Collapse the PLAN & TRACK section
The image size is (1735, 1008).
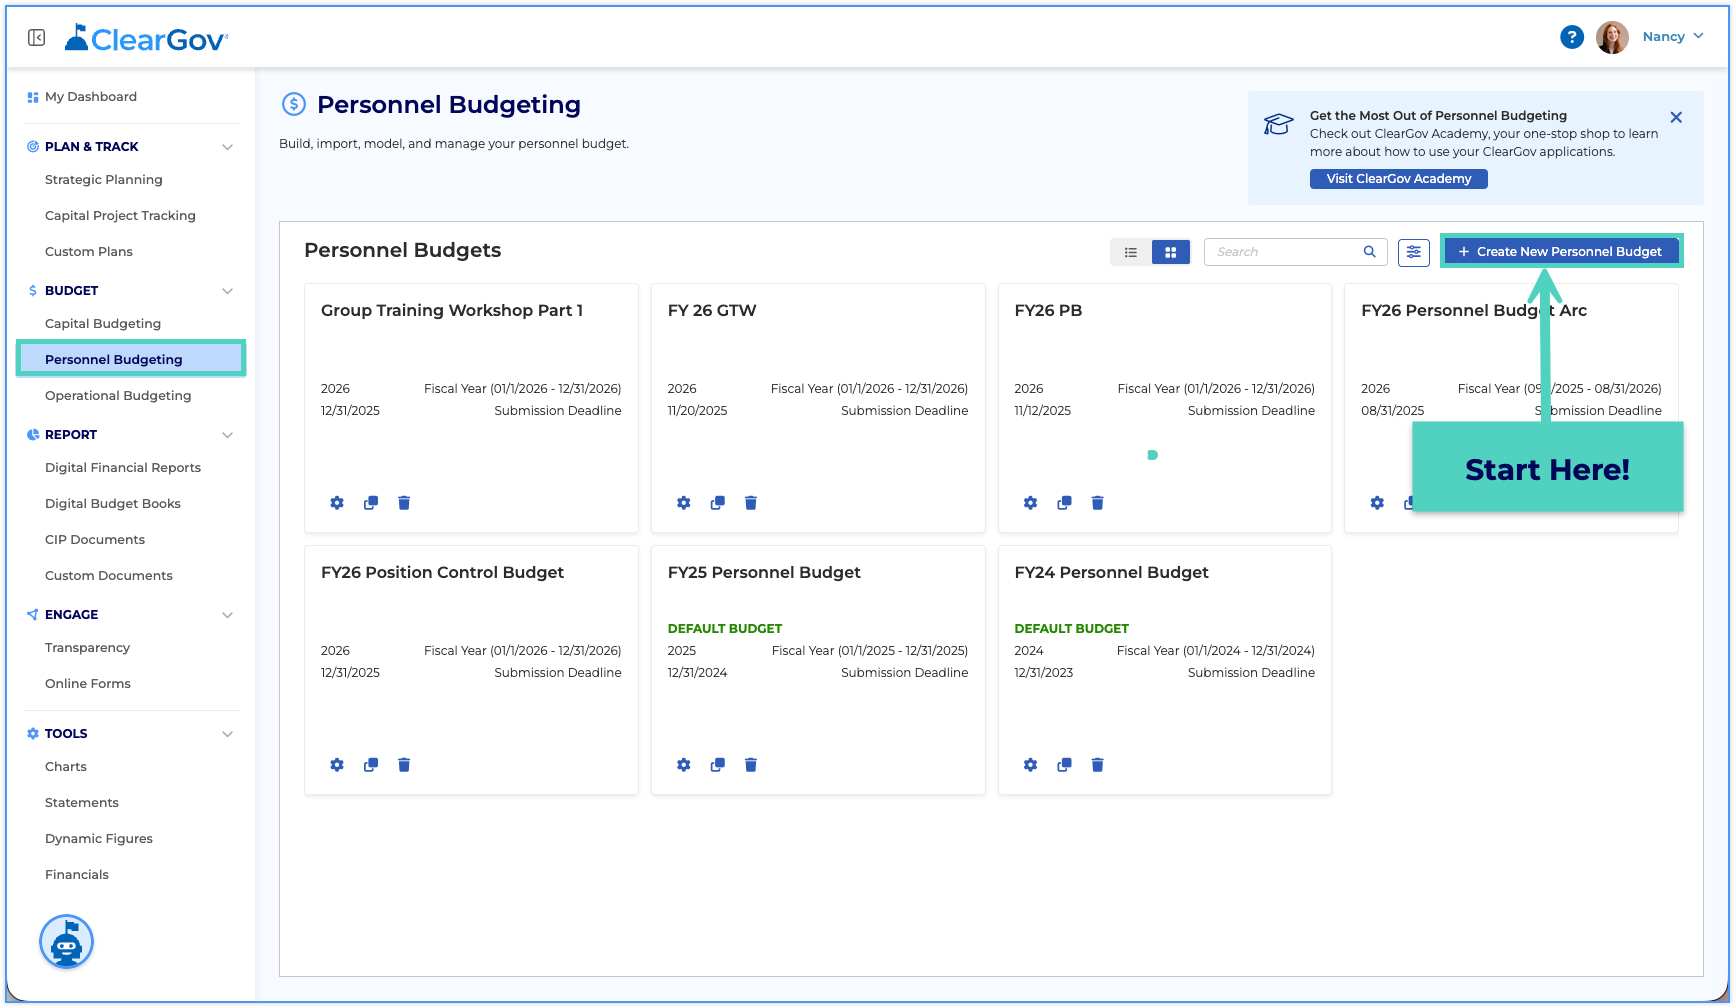point(227,147)
